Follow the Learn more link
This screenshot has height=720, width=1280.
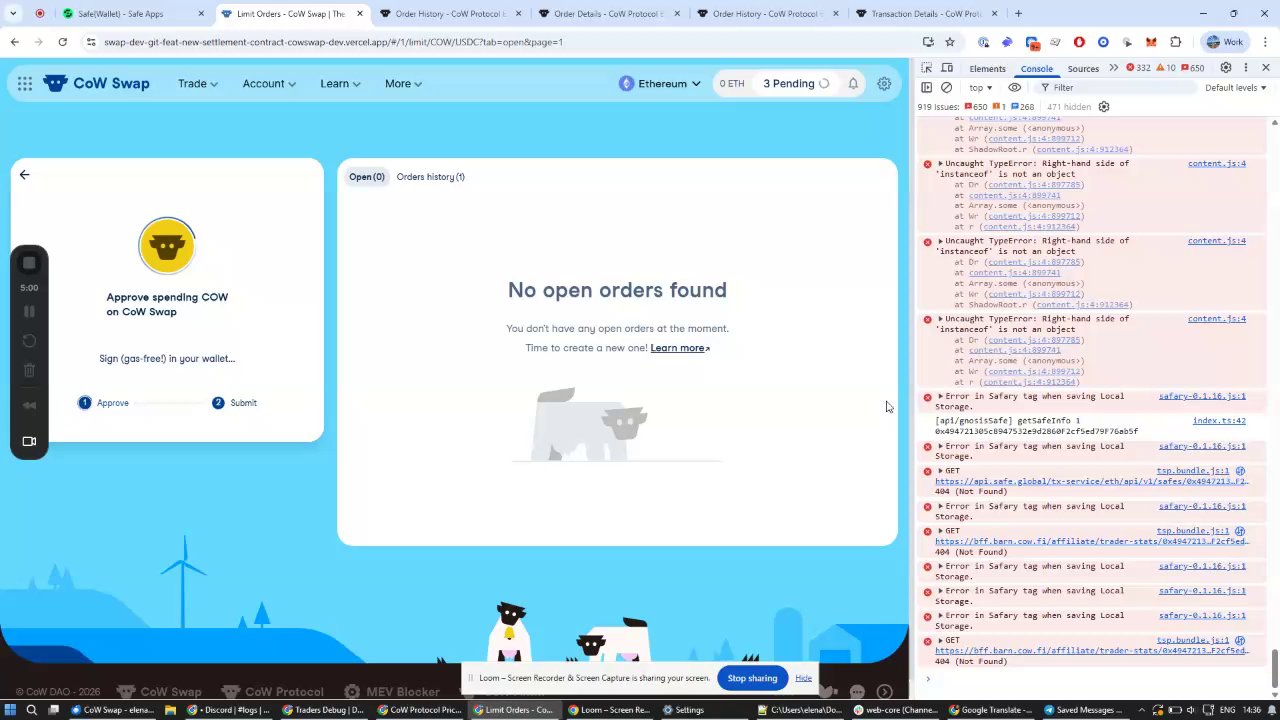click(679, 348)
